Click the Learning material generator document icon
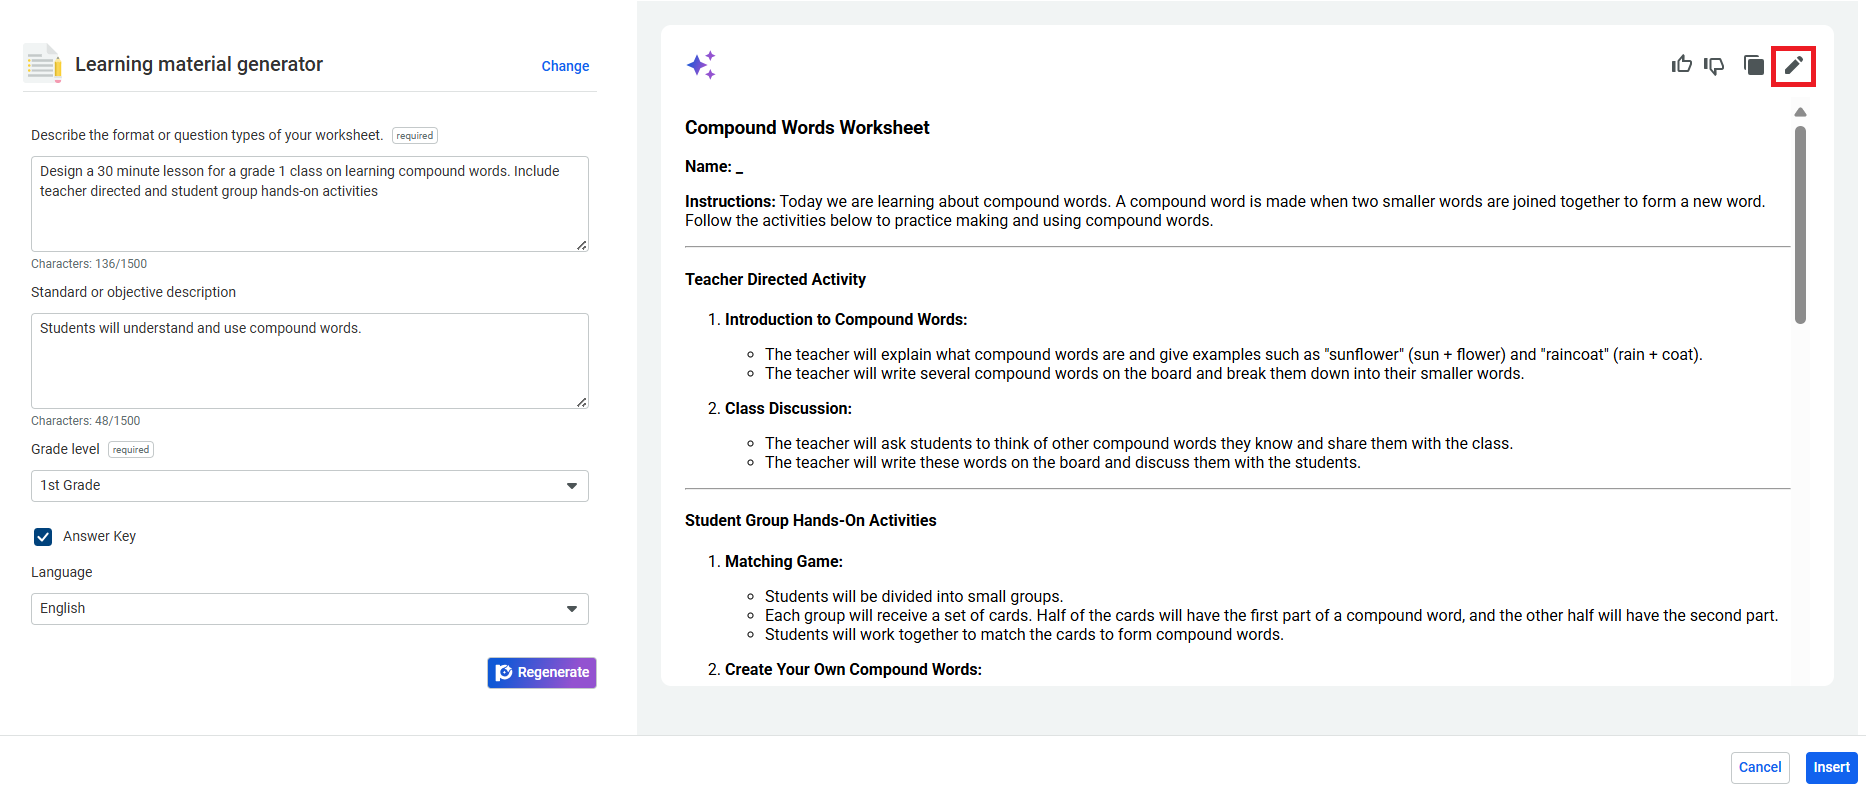Image resolution: width=1866 pixels, height=791 pixels. pos(43,64)
